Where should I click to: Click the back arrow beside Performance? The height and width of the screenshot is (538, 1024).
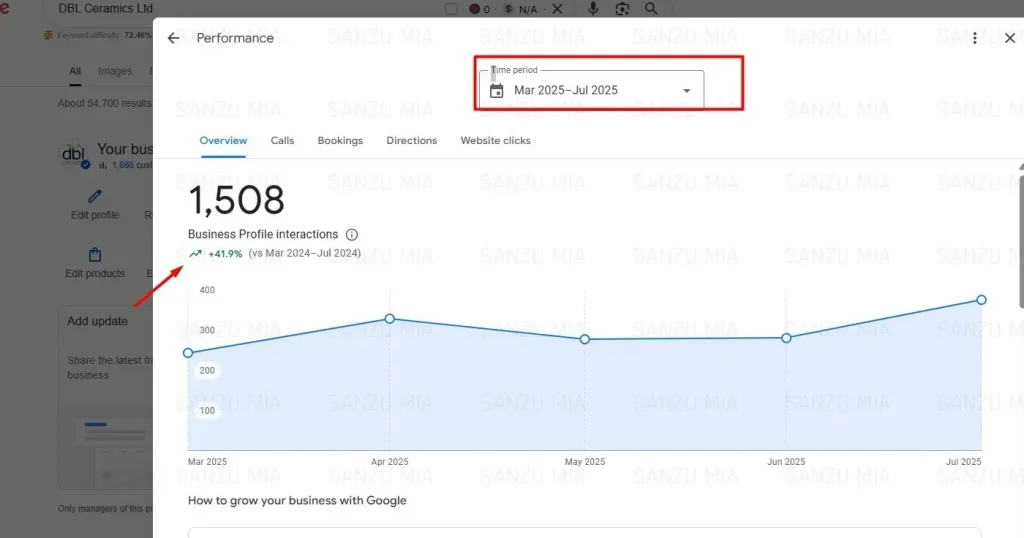click(x=173, y=38)
